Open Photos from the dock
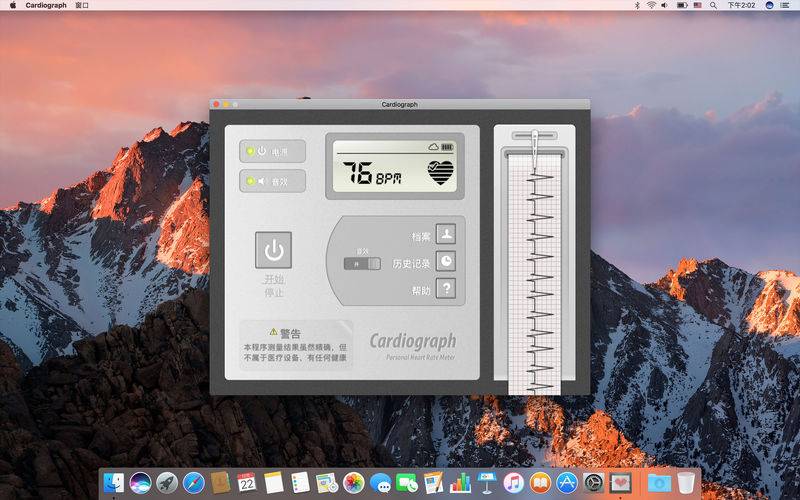The height and width of the screenshot is (500, 800). click(x=354, y=482)
